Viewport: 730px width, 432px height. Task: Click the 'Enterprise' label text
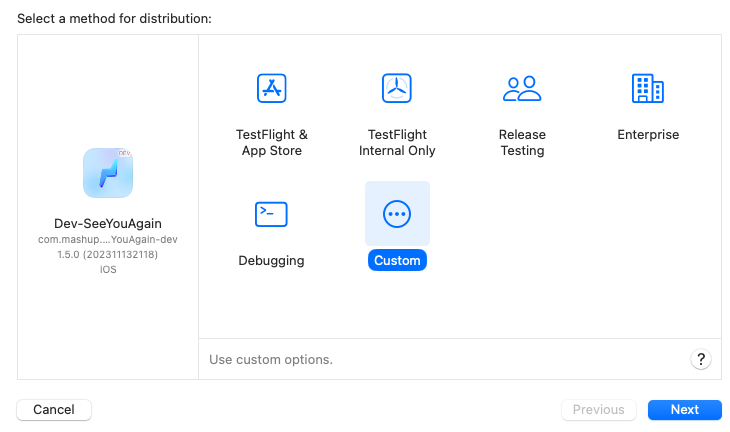[x=648, y=135]
